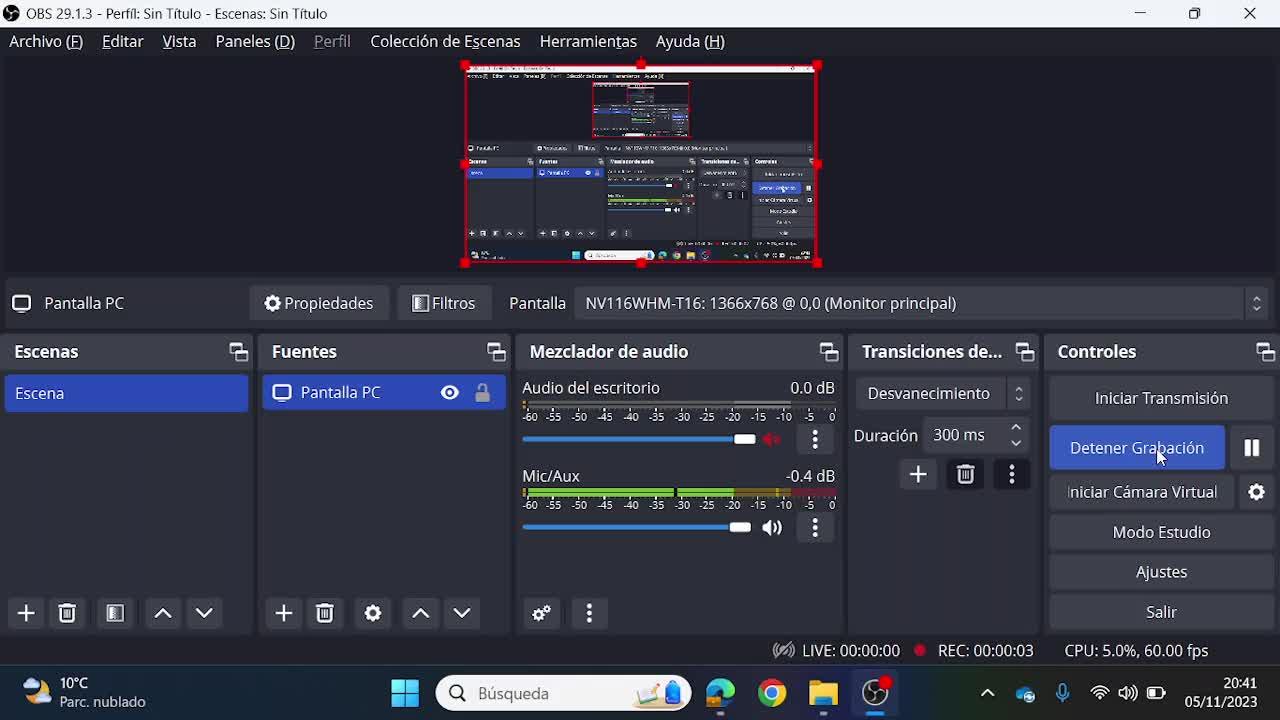
Task: Exit OBS with Salir button
Action: pos(1161,612)
